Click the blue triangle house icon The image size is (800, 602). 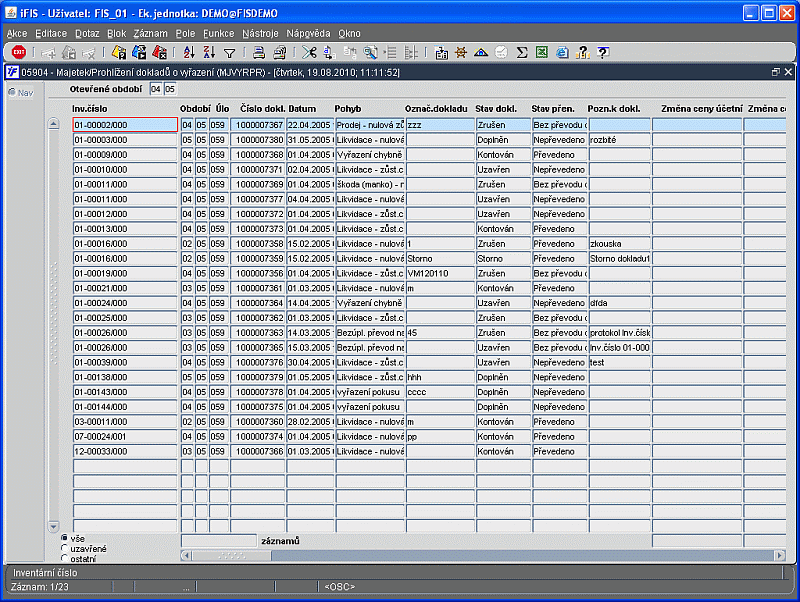pos(481,52)
